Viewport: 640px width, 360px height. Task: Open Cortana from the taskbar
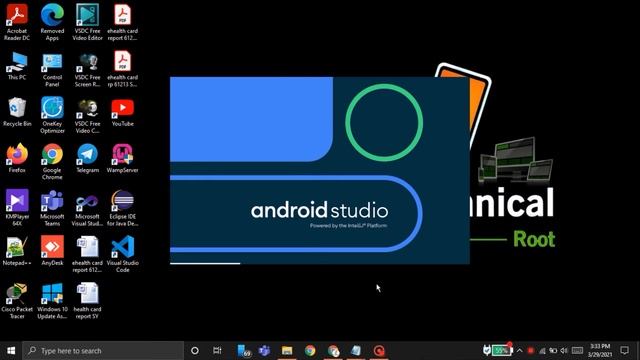click(195, 351)
